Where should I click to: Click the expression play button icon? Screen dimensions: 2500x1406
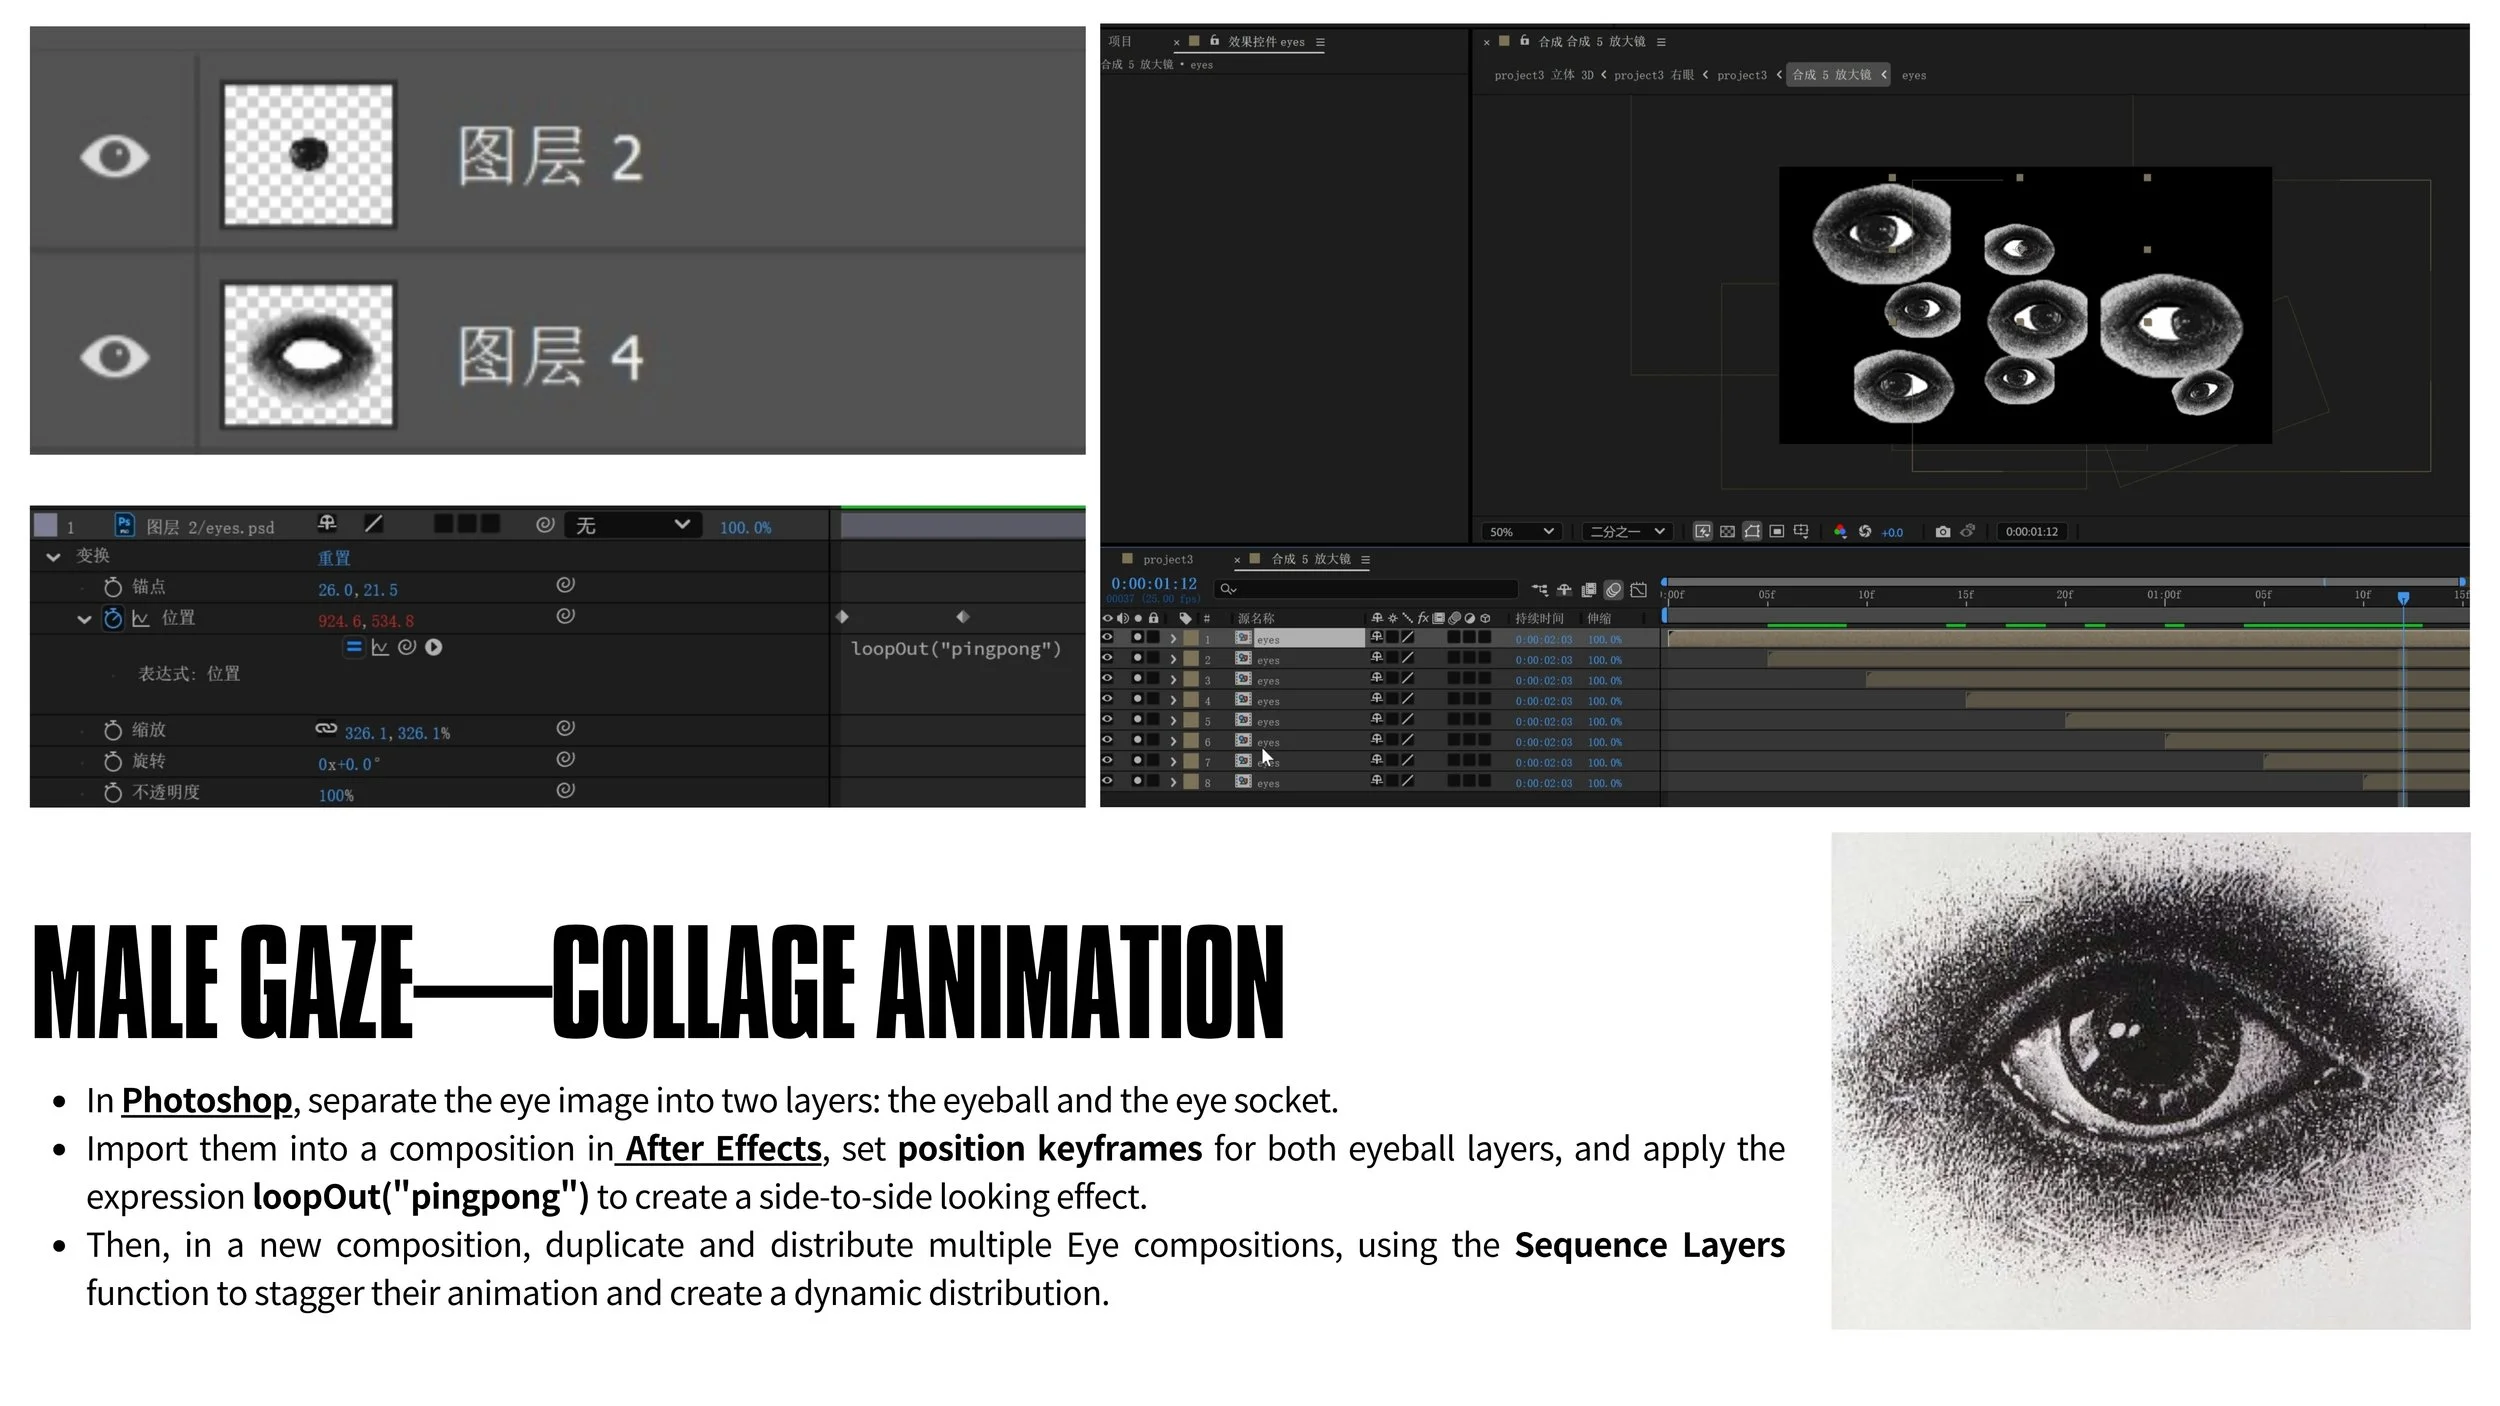coord(434,648)
